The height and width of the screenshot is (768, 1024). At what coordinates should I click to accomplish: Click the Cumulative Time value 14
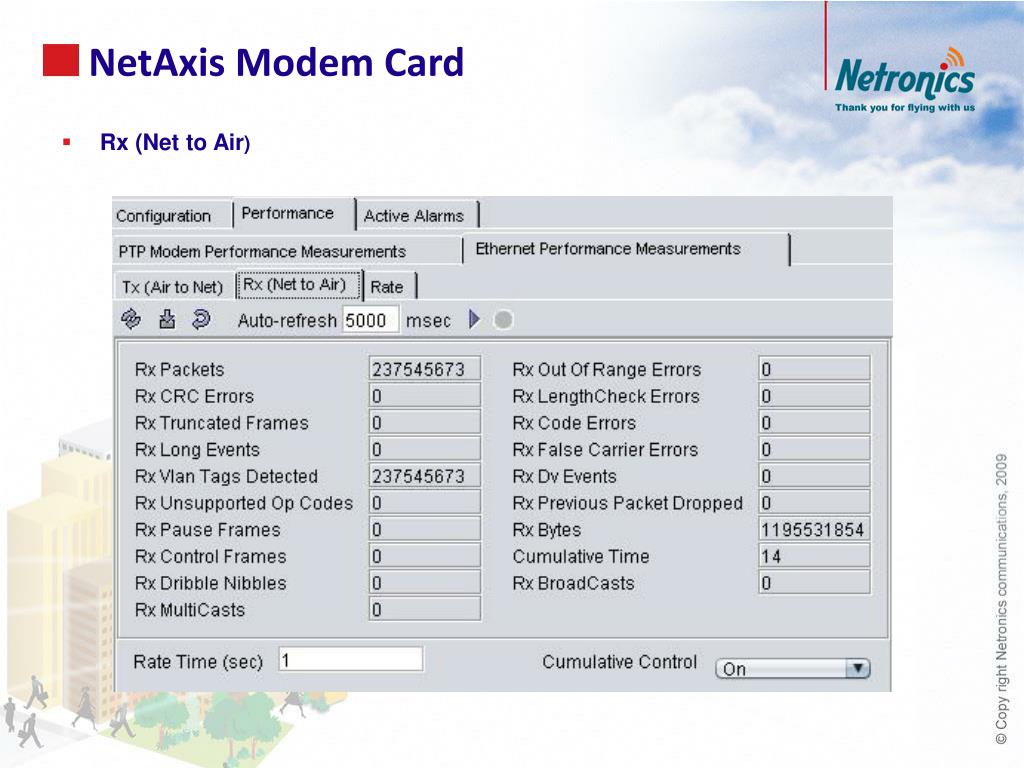[814, 556]
